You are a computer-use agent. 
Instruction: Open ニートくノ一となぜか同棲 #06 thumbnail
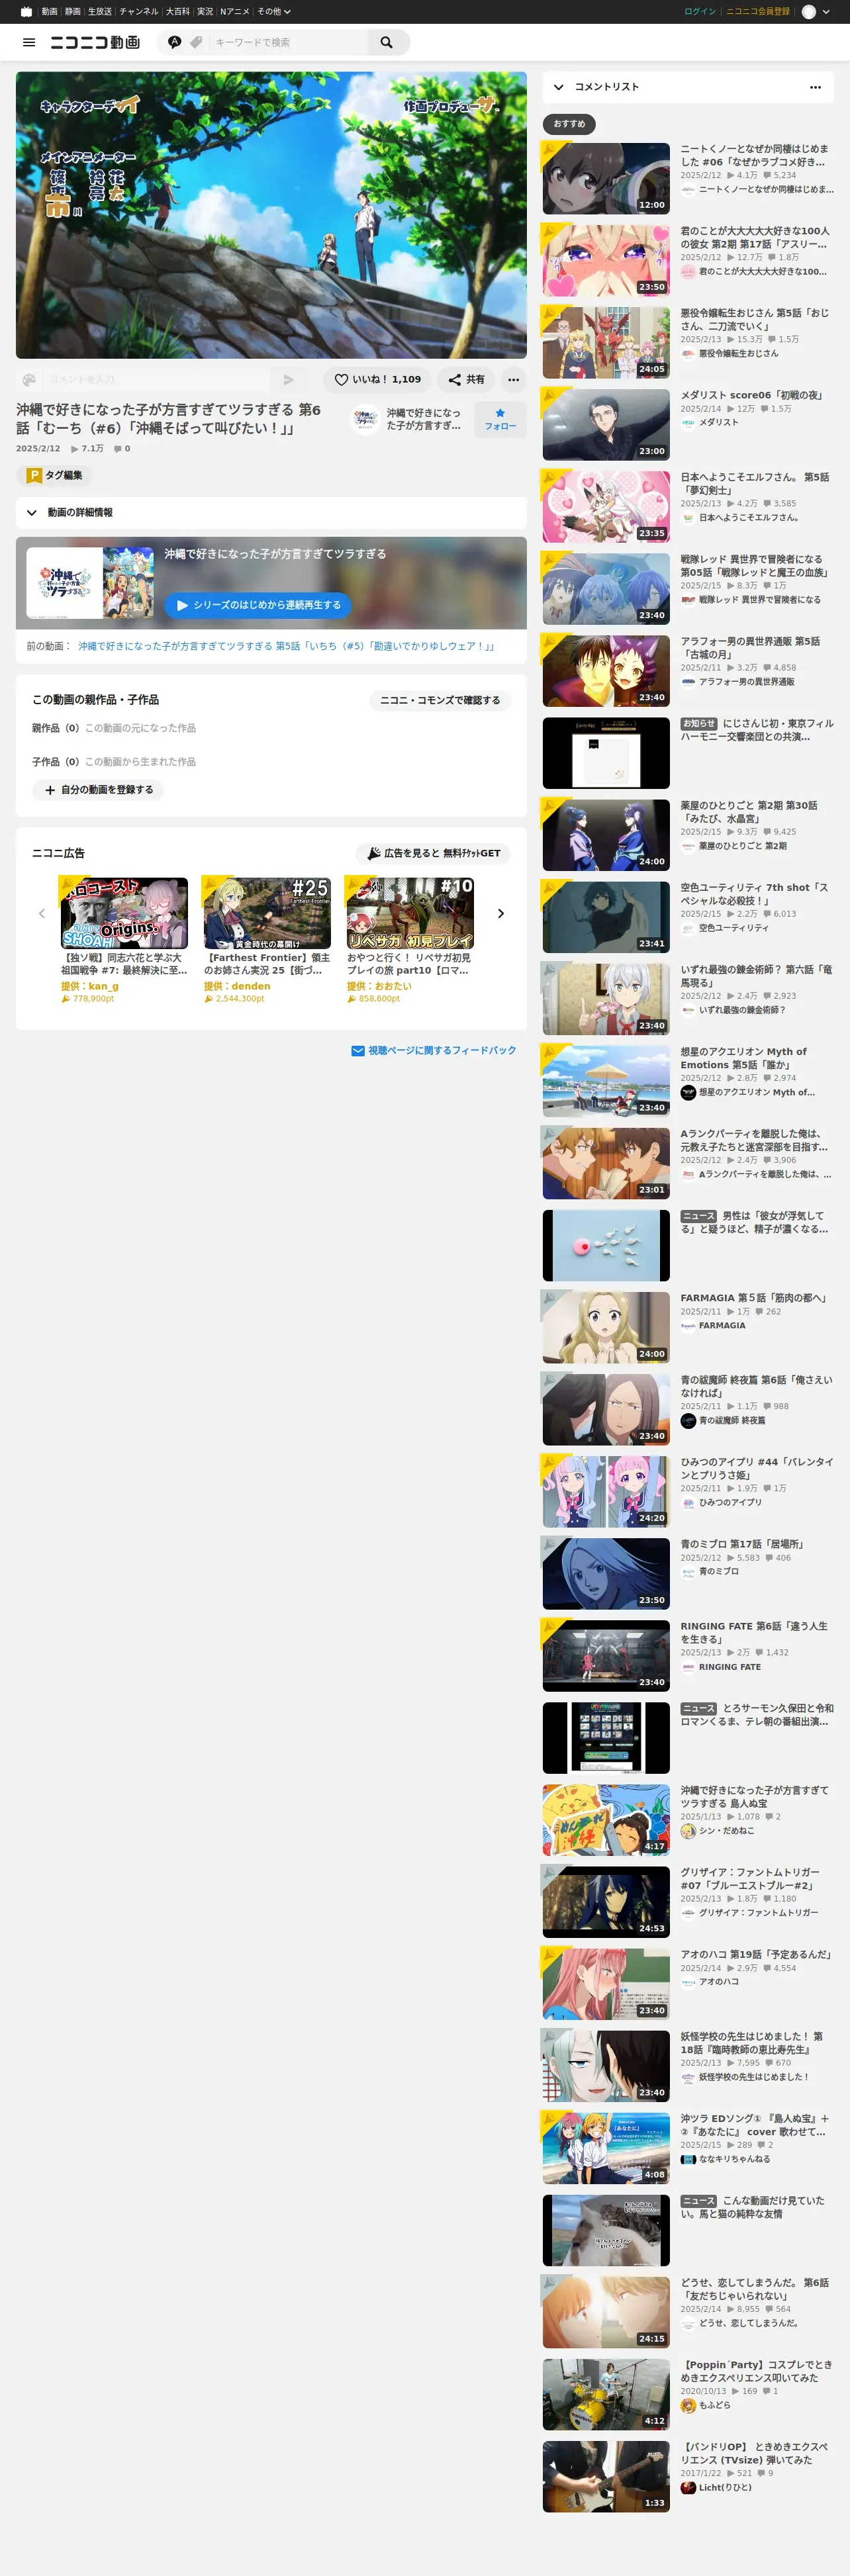[606, 178]
